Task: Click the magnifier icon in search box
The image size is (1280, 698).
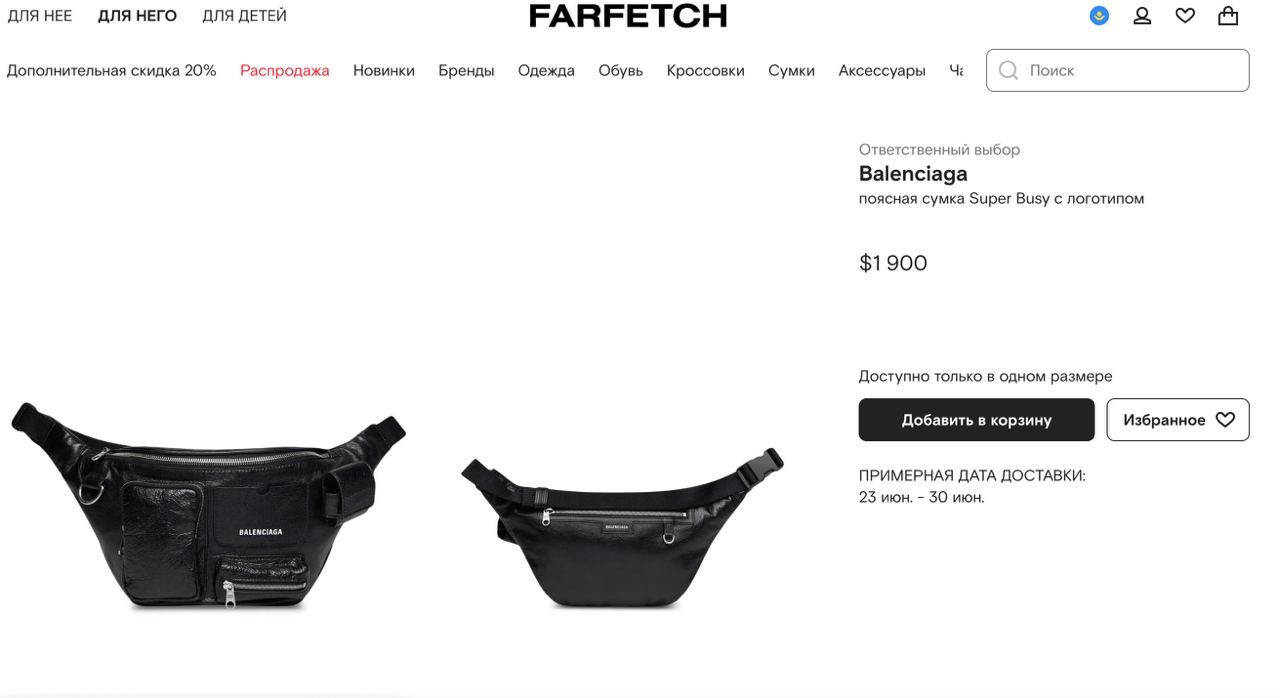Action: pyautogui.click(x=1008, y=70)
